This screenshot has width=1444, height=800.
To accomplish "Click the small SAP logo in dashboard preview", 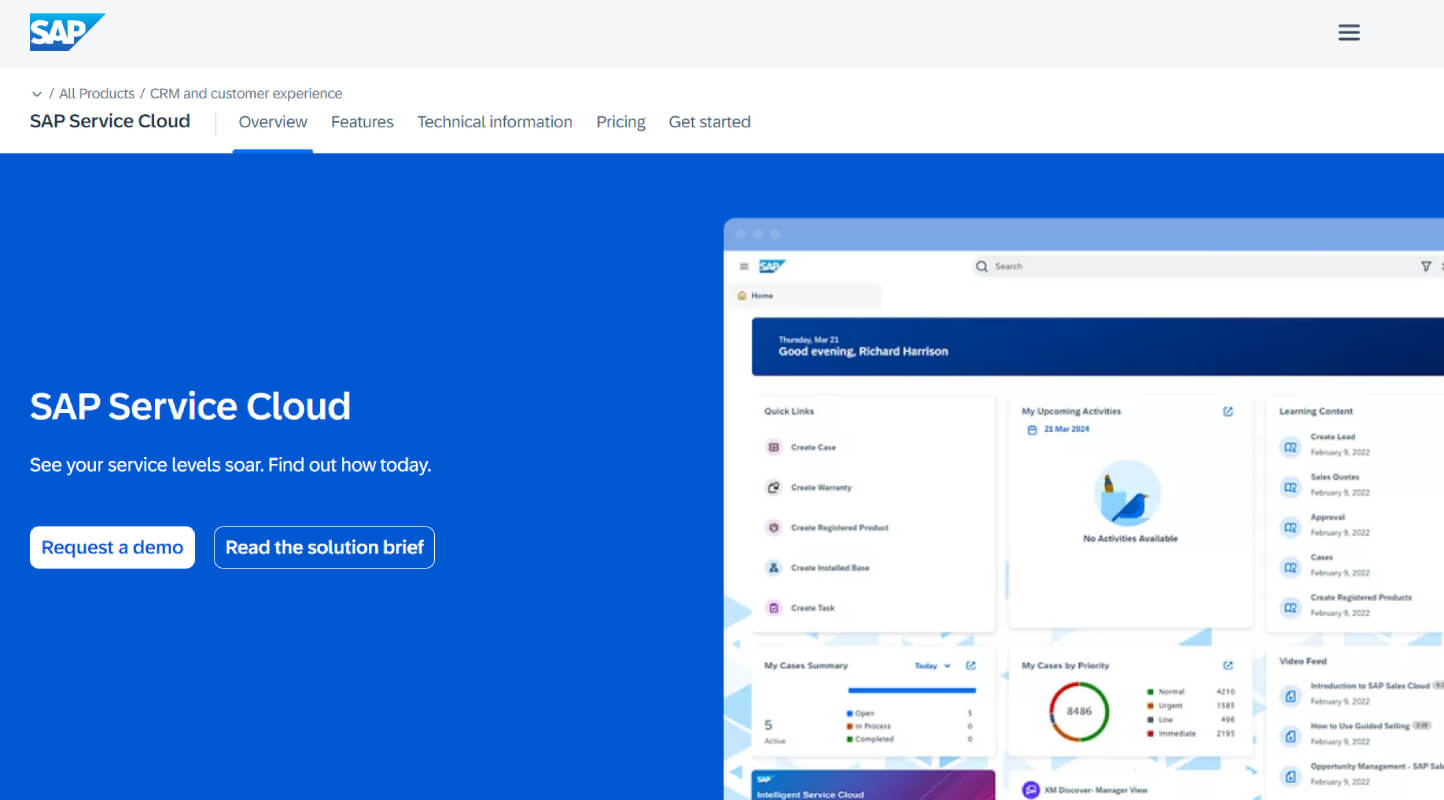I will 772,266.
